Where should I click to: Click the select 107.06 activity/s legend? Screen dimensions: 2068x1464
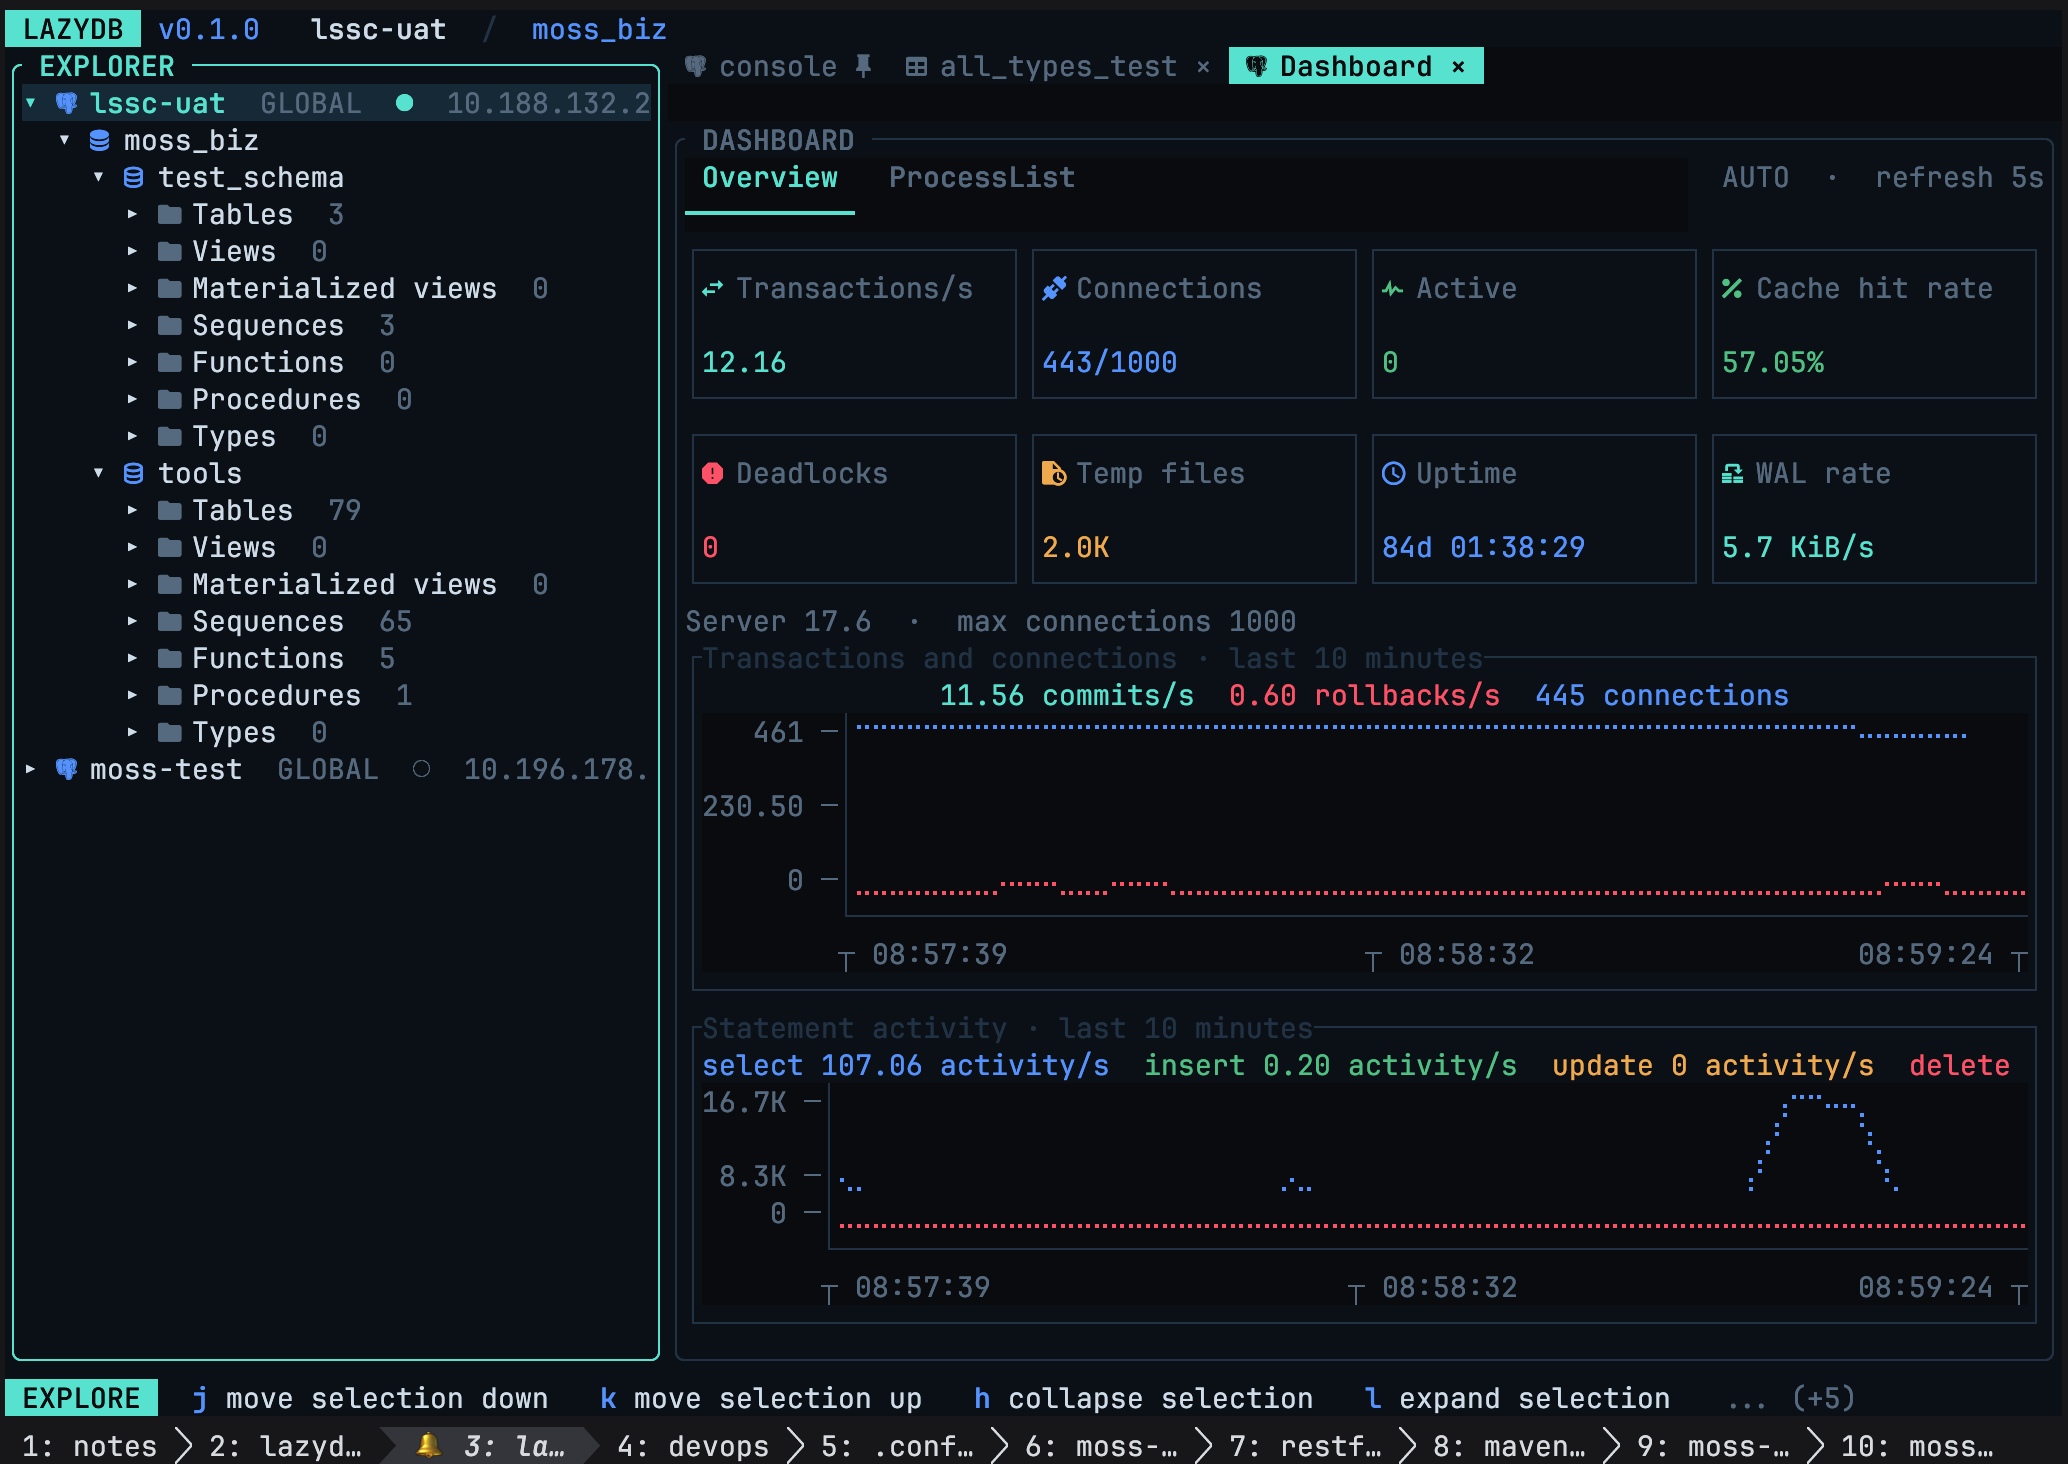906,1065
